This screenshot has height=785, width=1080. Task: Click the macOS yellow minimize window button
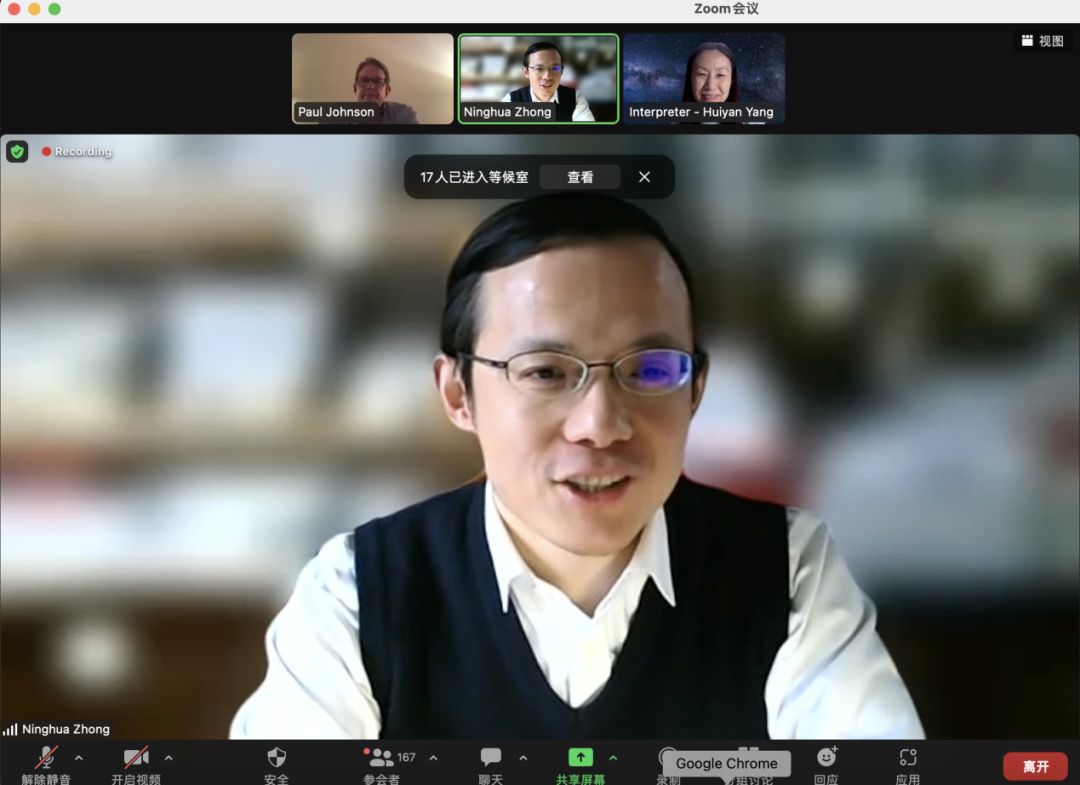pyautogui.click(x=34, y=9)
